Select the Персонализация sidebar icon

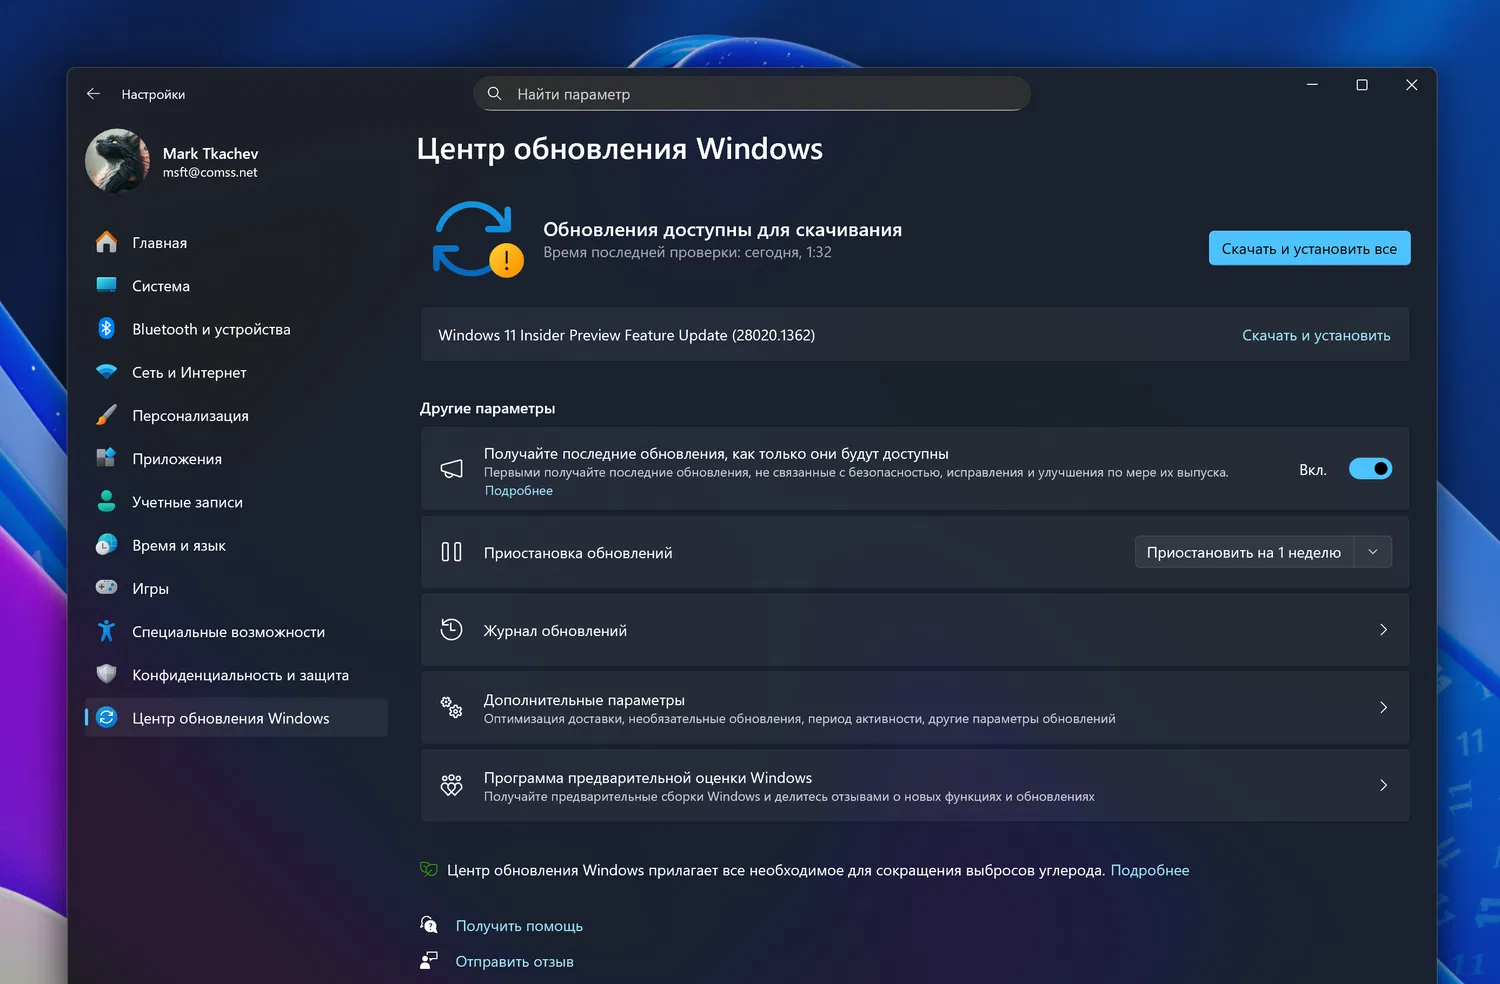108,415
